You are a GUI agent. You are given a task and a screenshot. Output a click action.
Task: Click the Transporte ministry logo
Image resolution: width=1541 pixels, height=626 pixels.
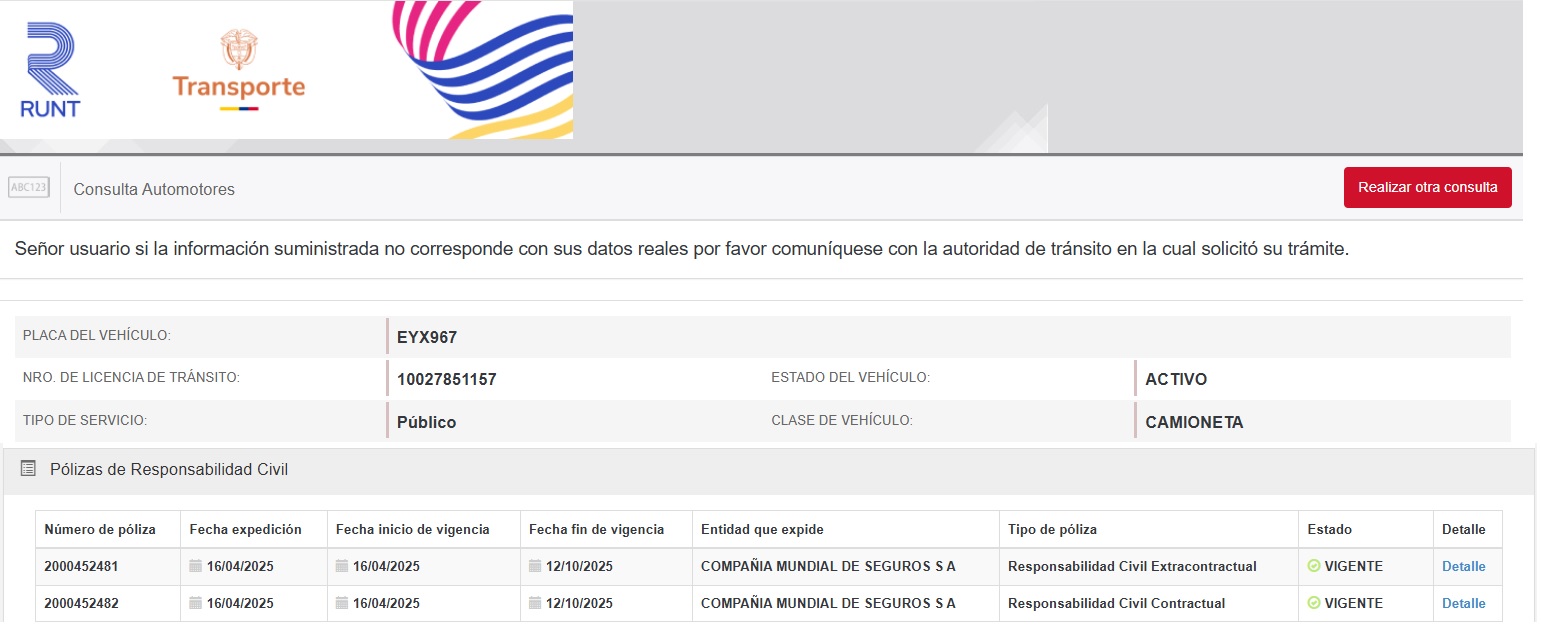(x=238, y=70)
